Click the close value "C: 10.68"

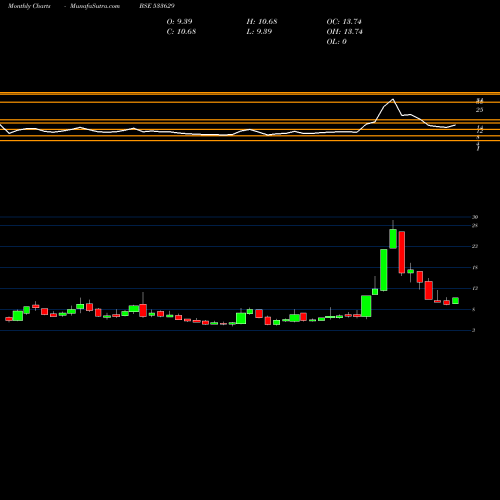pyautogui.click(x=181, y=31)
